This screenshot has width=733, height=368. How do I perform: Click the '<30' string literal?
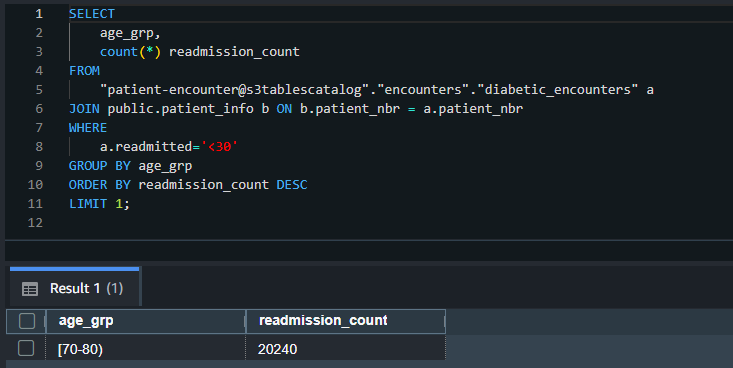click(219, 147)
